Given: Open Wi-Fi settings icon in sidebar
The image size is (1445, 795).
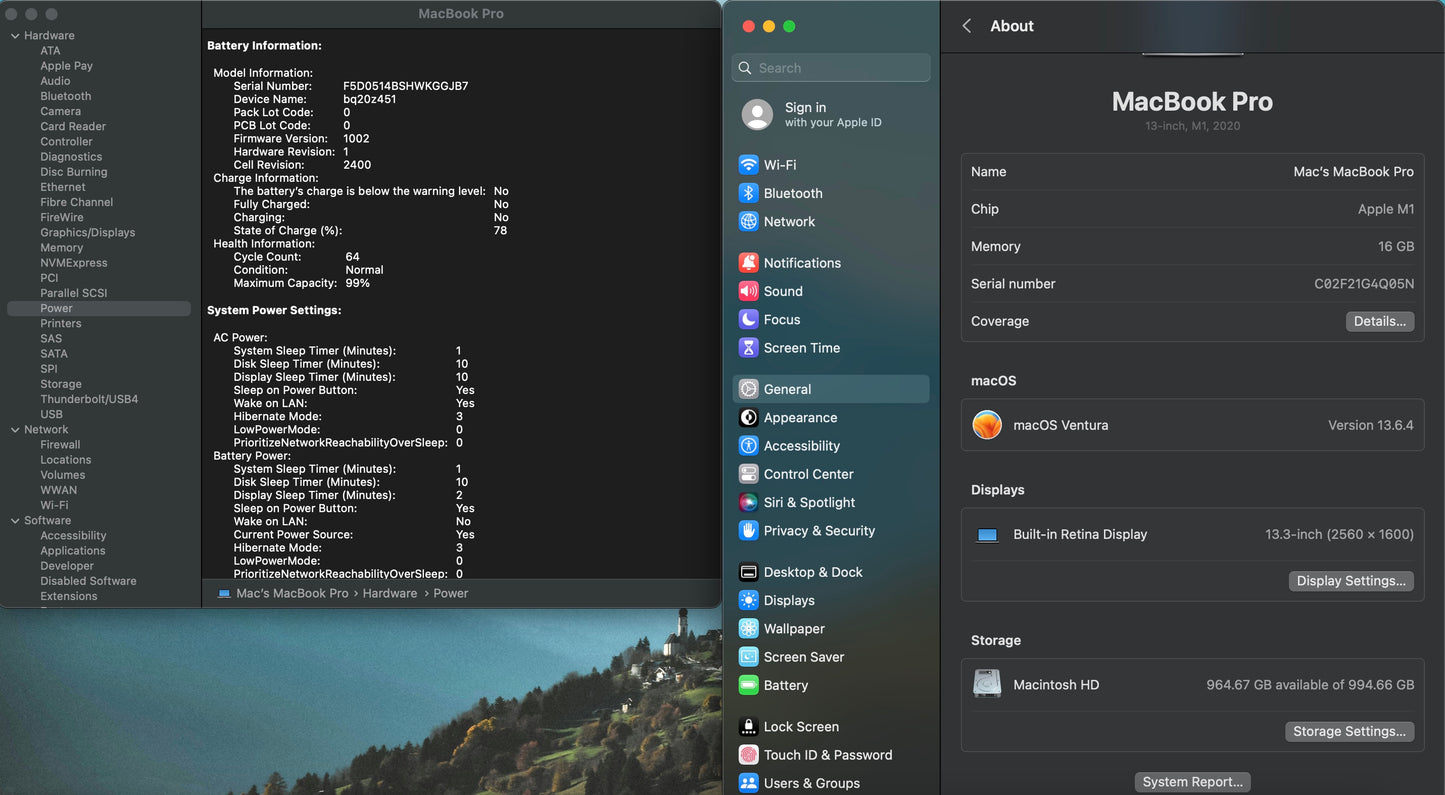Looking at the screenshot, I should 748,165.
